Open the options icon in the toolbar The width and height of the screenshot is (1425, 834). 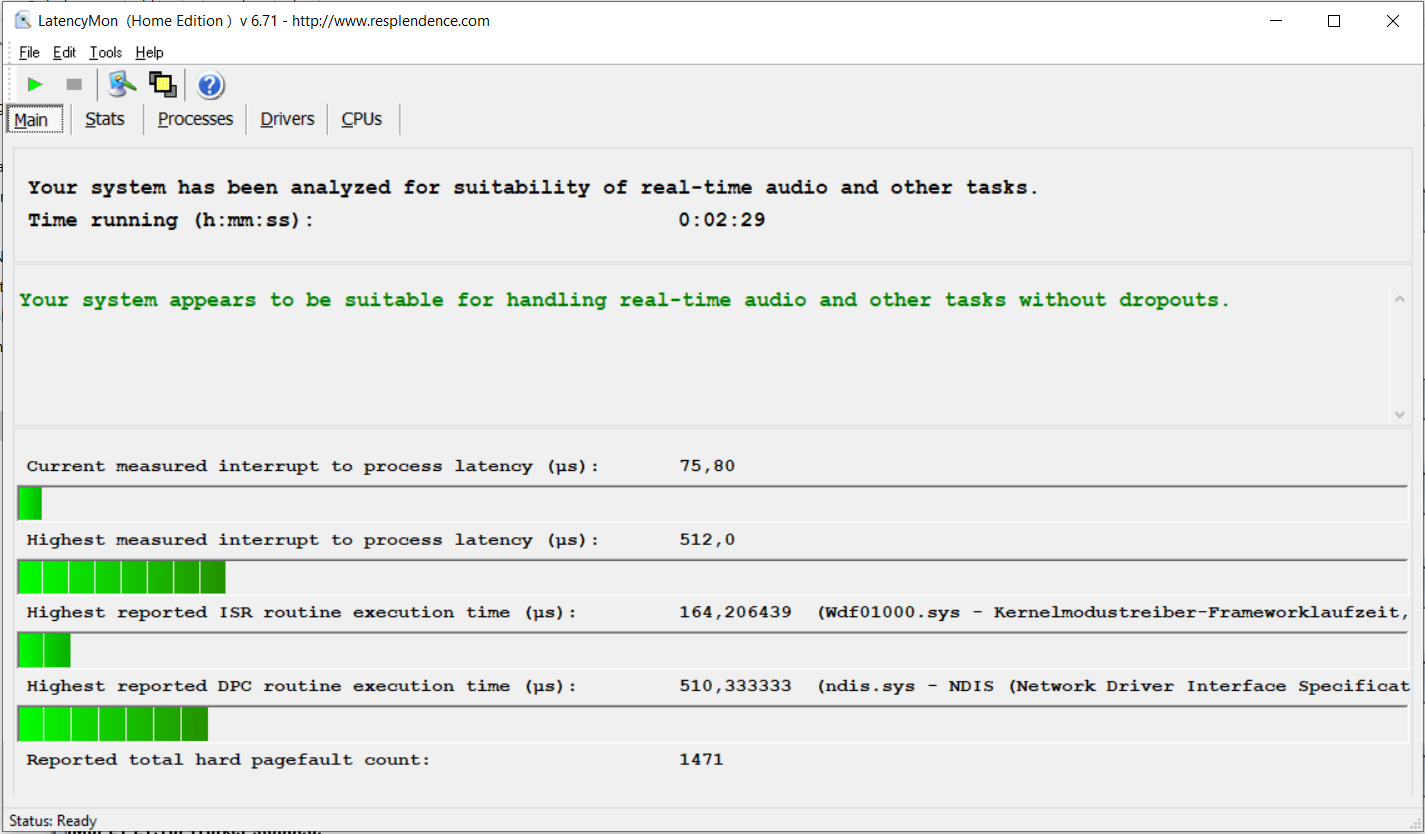click(122, 85)
